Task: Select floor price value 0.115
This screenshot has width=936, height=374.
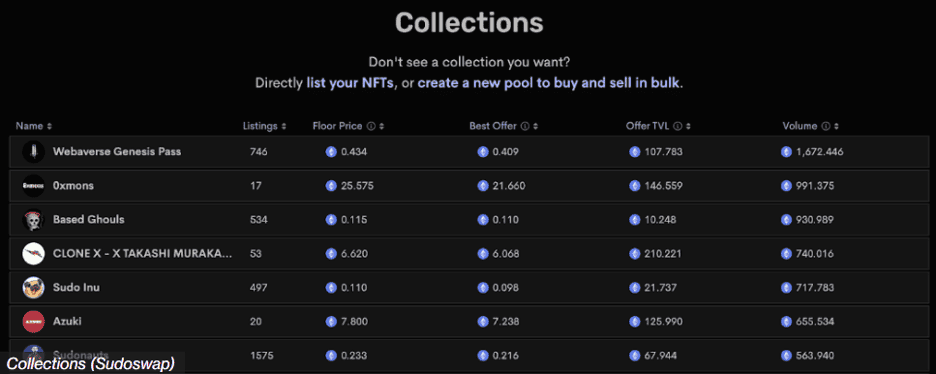Action: coord(354,220)
